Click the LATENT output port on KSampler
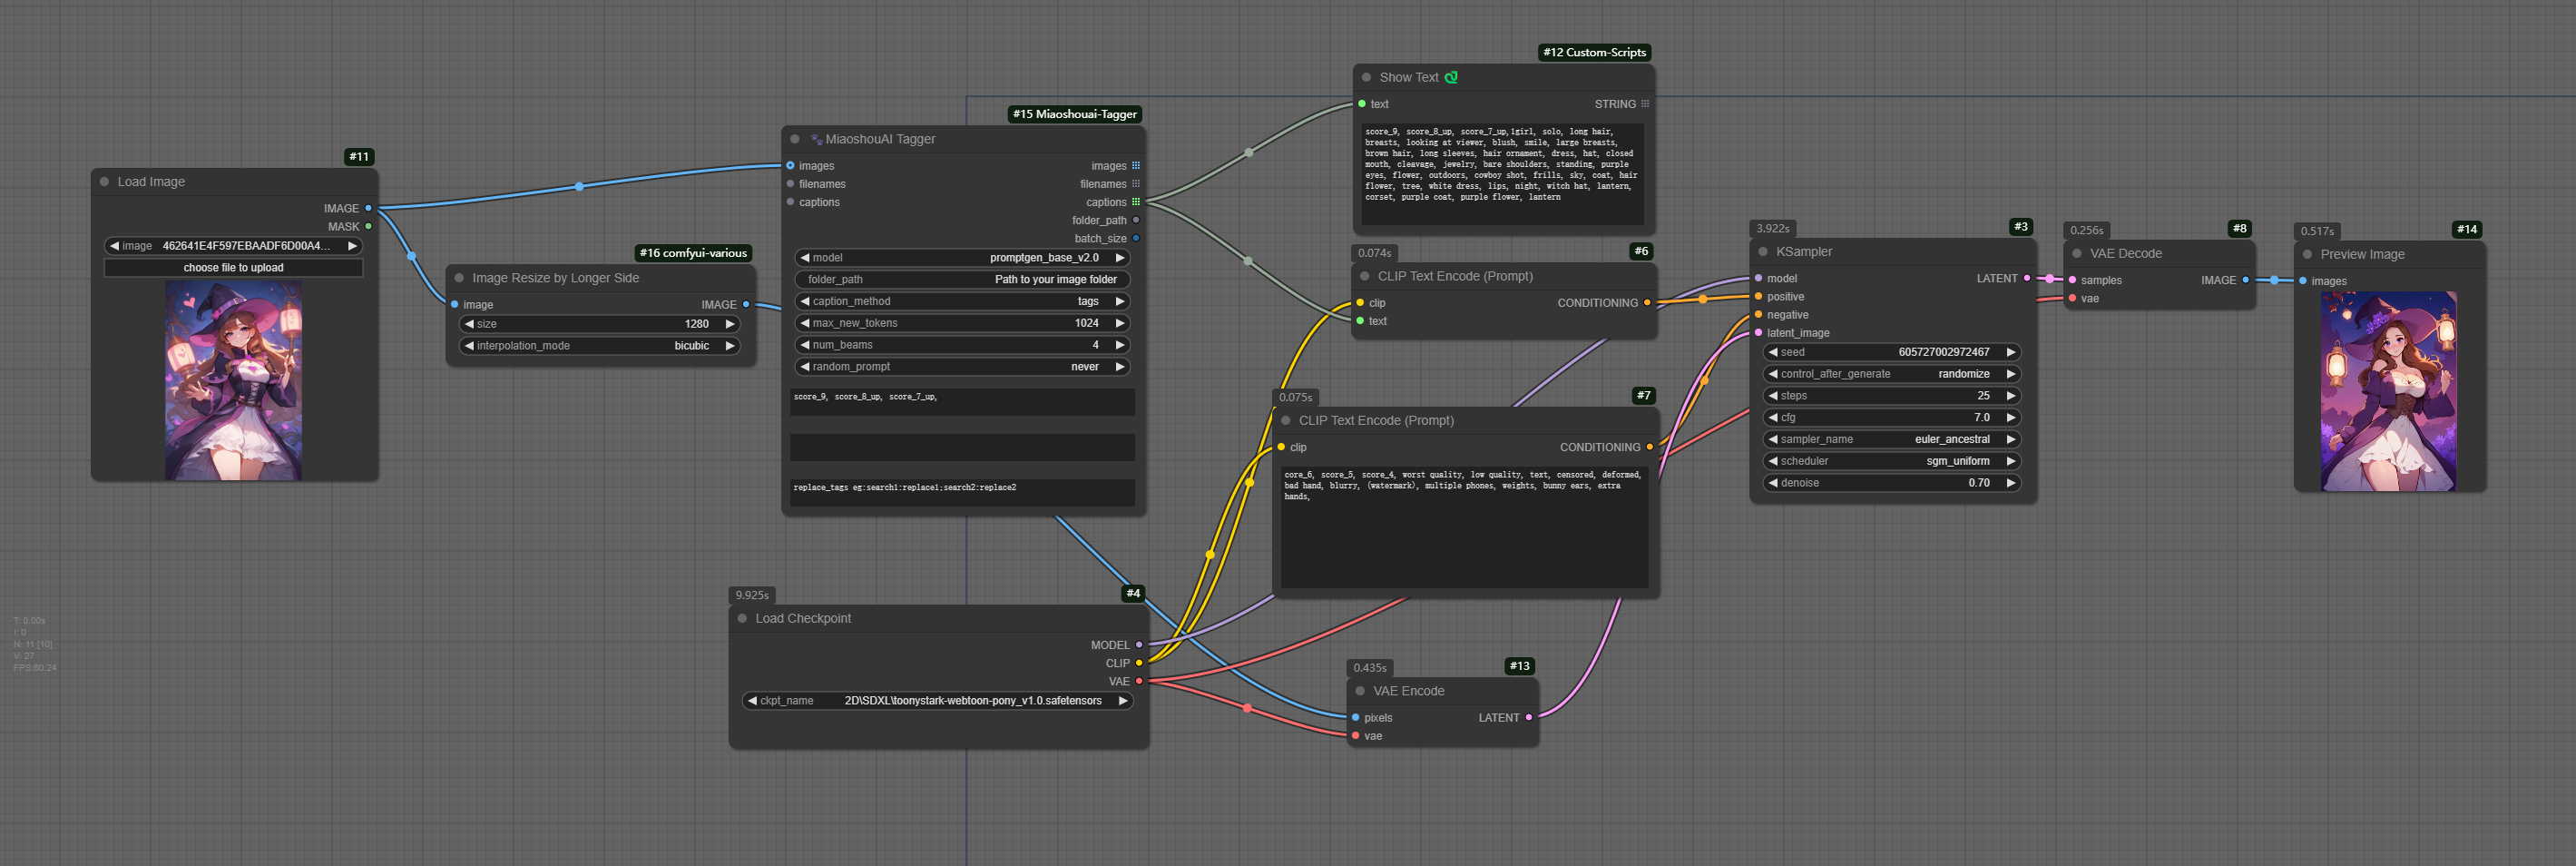Viewport: 2576px width, 866px height. click(x=2027, y=278)
